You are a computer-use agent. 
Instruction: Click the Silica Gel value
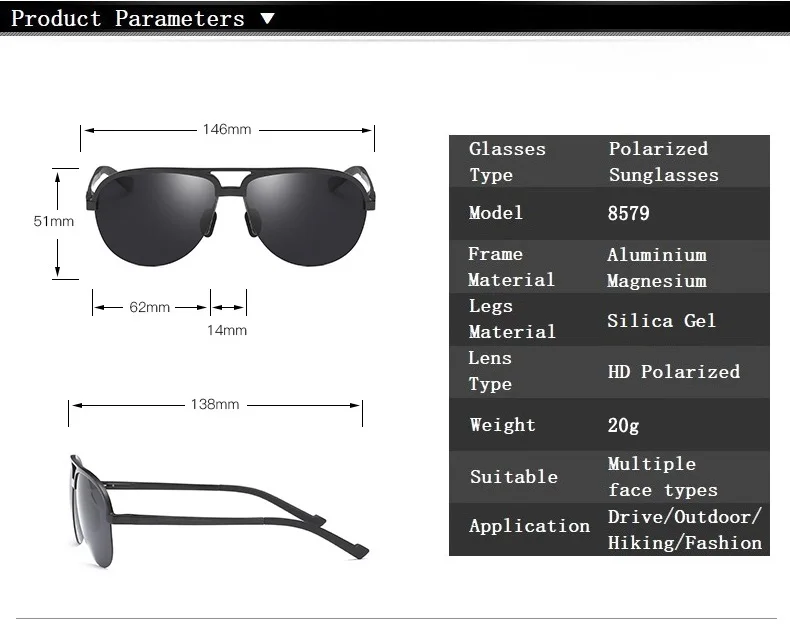tap(661, 321)
